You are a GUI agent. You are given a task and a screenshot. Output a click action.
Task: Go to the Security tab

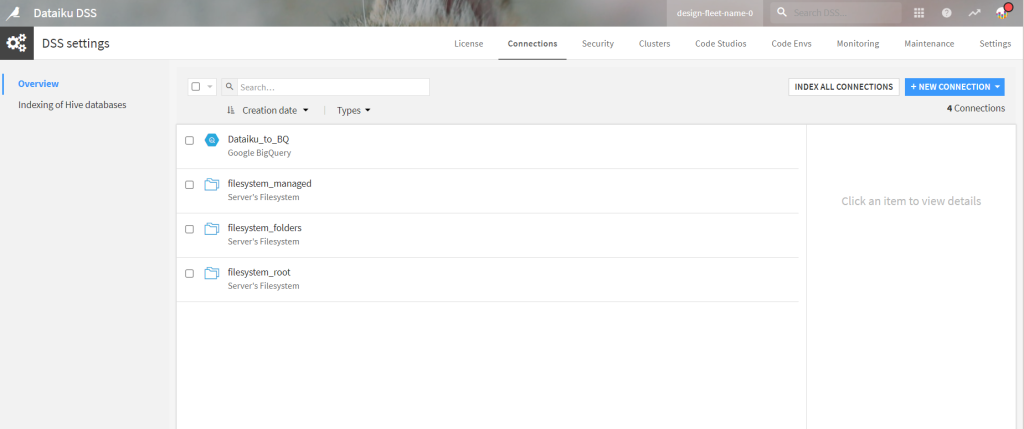(x=598, y=44)
